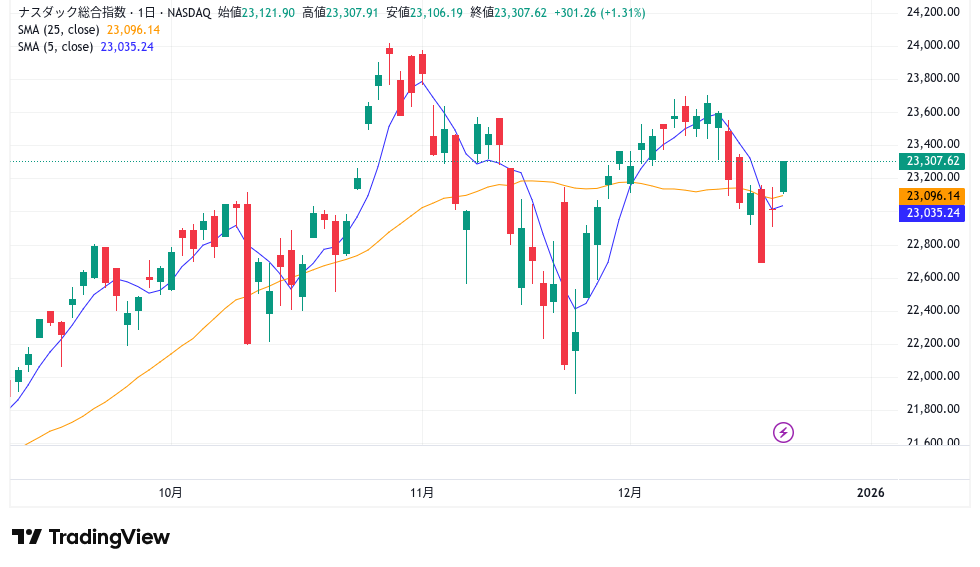
Task: Click the orange 23,096.14 axis label
Action: [933, 196]
